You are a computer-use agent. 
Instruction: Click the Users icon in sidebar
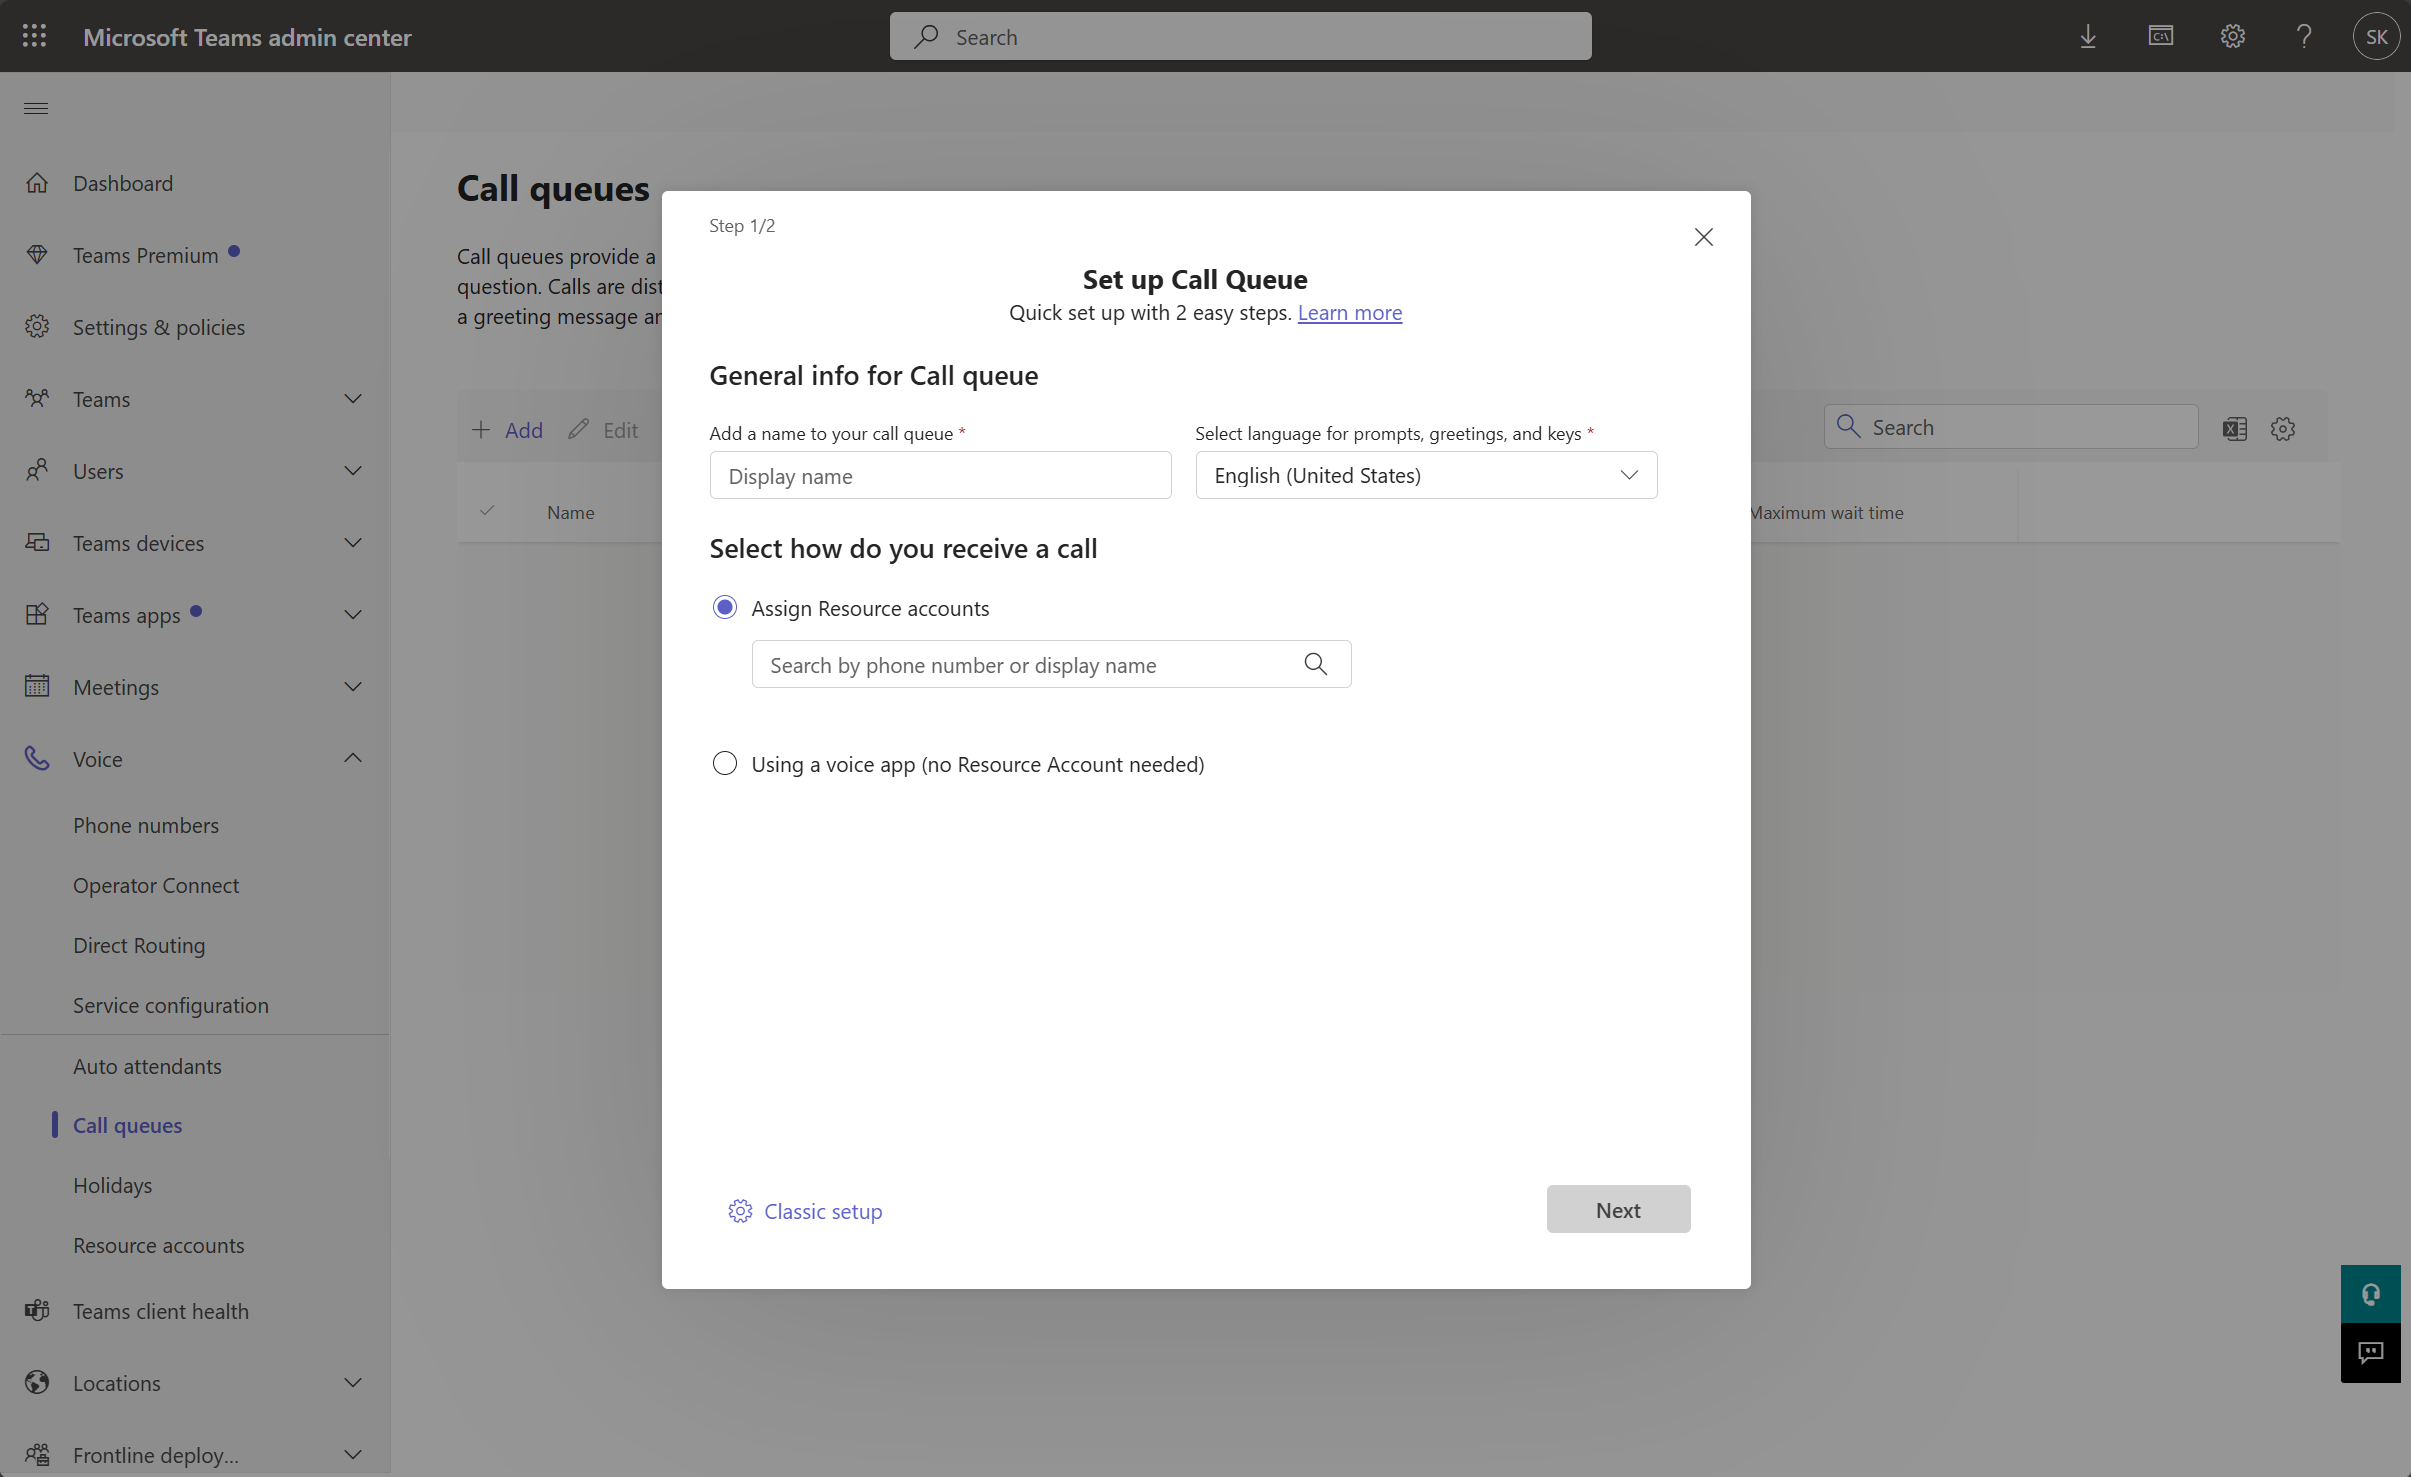pos(37,471)
